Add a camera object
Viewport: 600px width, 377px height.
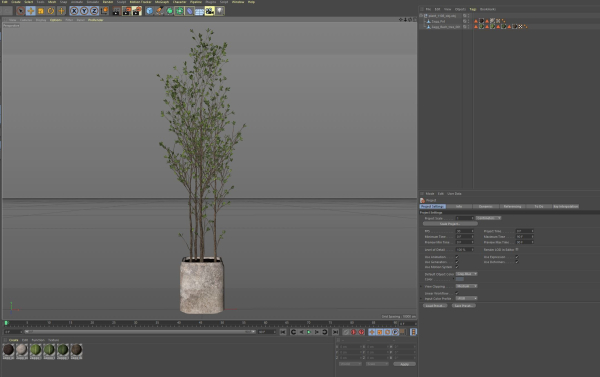tap(209, 11)
